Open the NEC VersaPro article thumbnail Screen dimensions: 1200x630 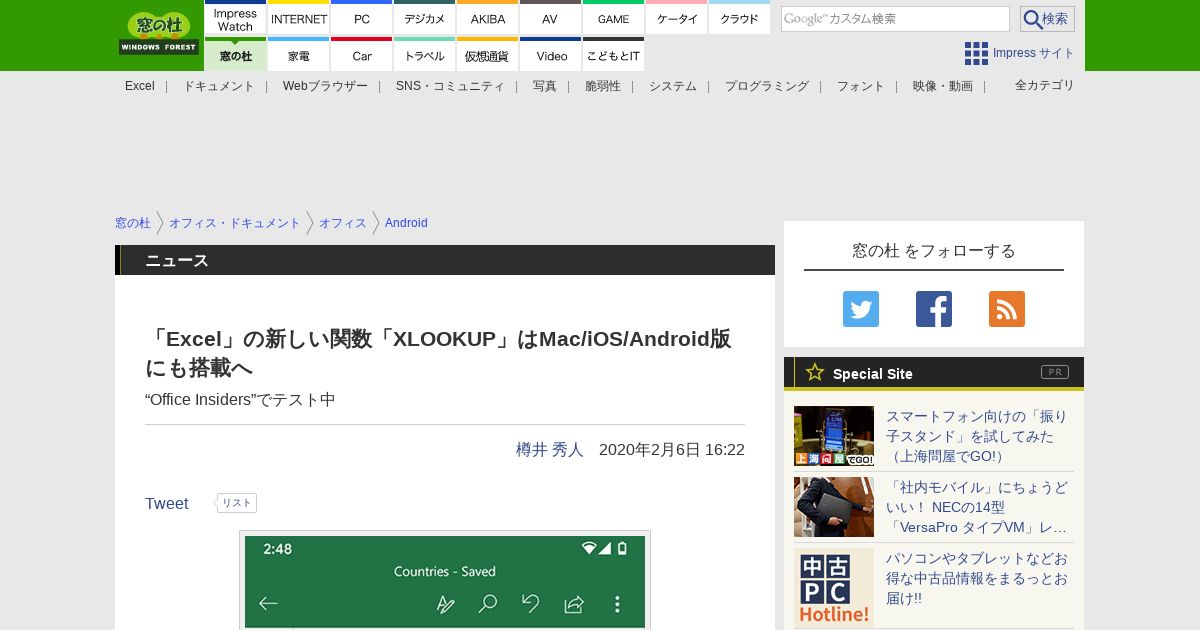834,507
